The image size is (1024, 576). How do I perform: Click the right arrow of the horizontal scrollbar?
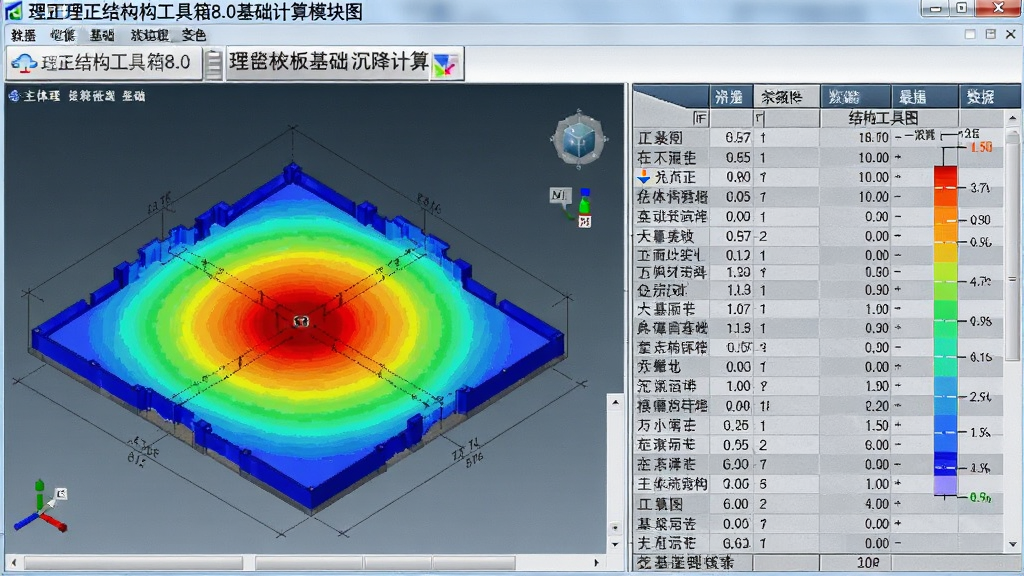[596, 562]
